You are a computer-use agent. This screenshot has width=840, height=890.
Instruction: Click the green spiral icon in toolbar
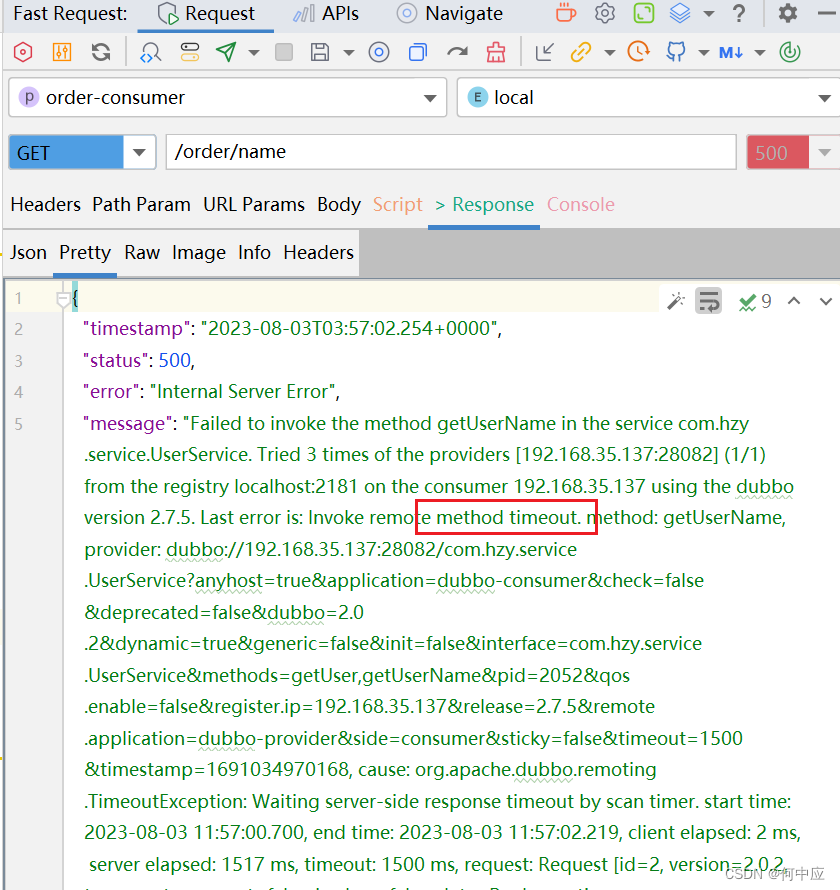(790, 52)
